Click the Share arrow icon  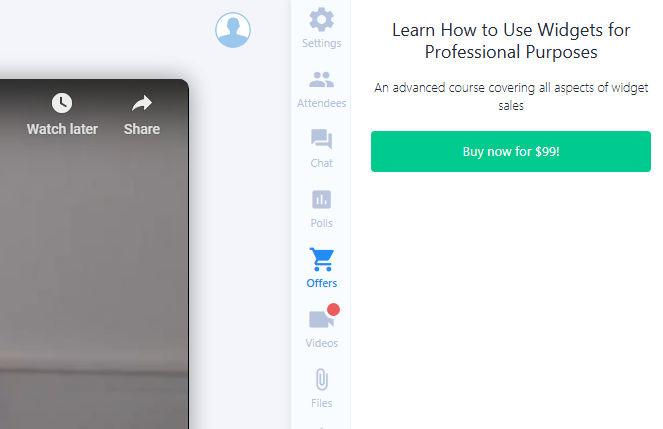coord(142,103)
